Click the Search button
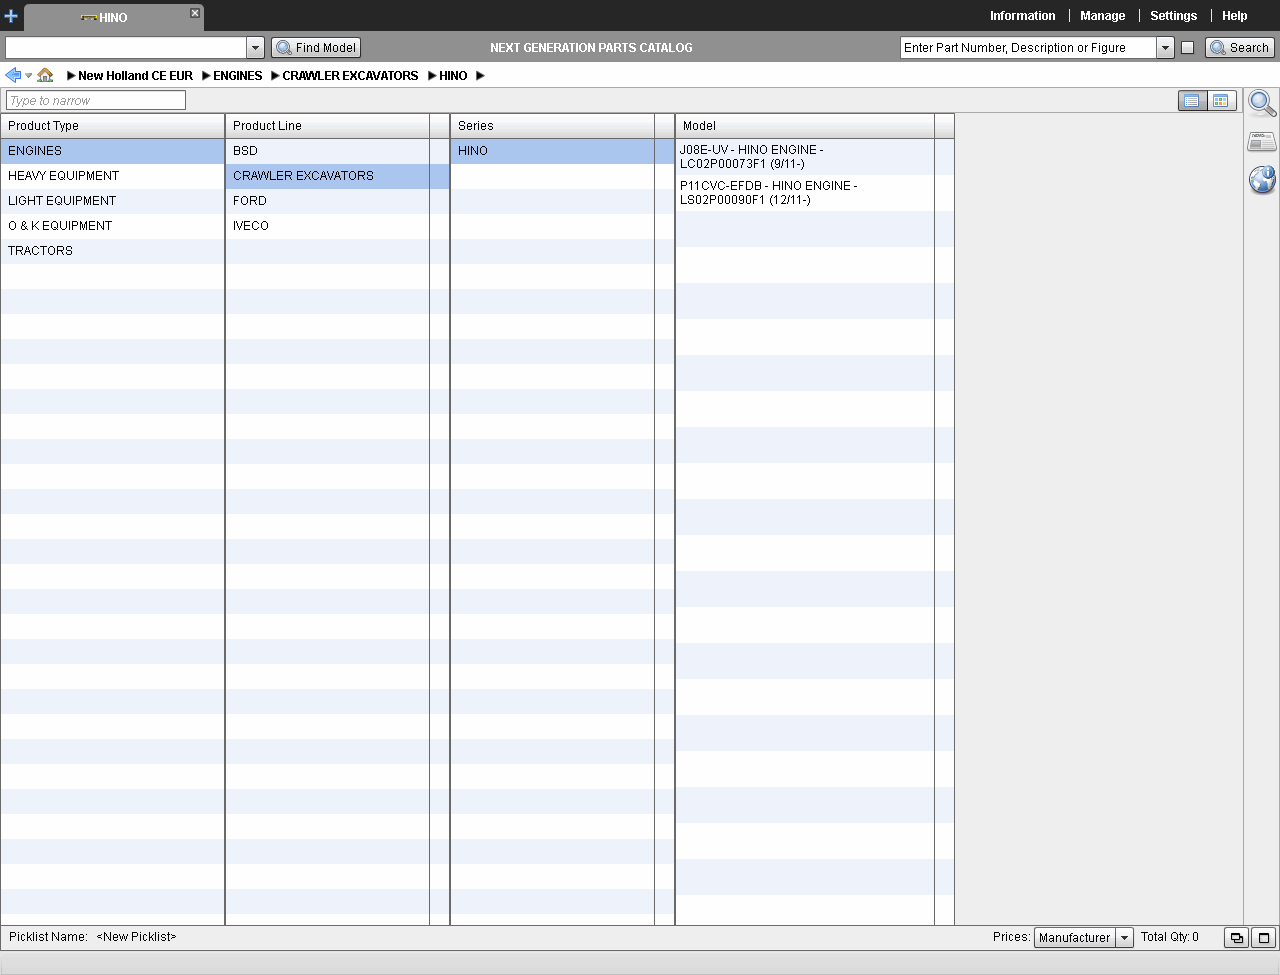1280x975 pixels. (x=1239, y=47)
